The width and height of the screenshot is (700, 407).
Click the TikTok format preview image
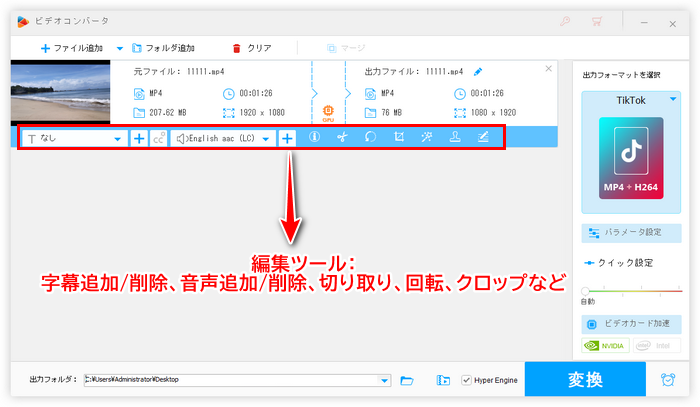tap(631, 158)
